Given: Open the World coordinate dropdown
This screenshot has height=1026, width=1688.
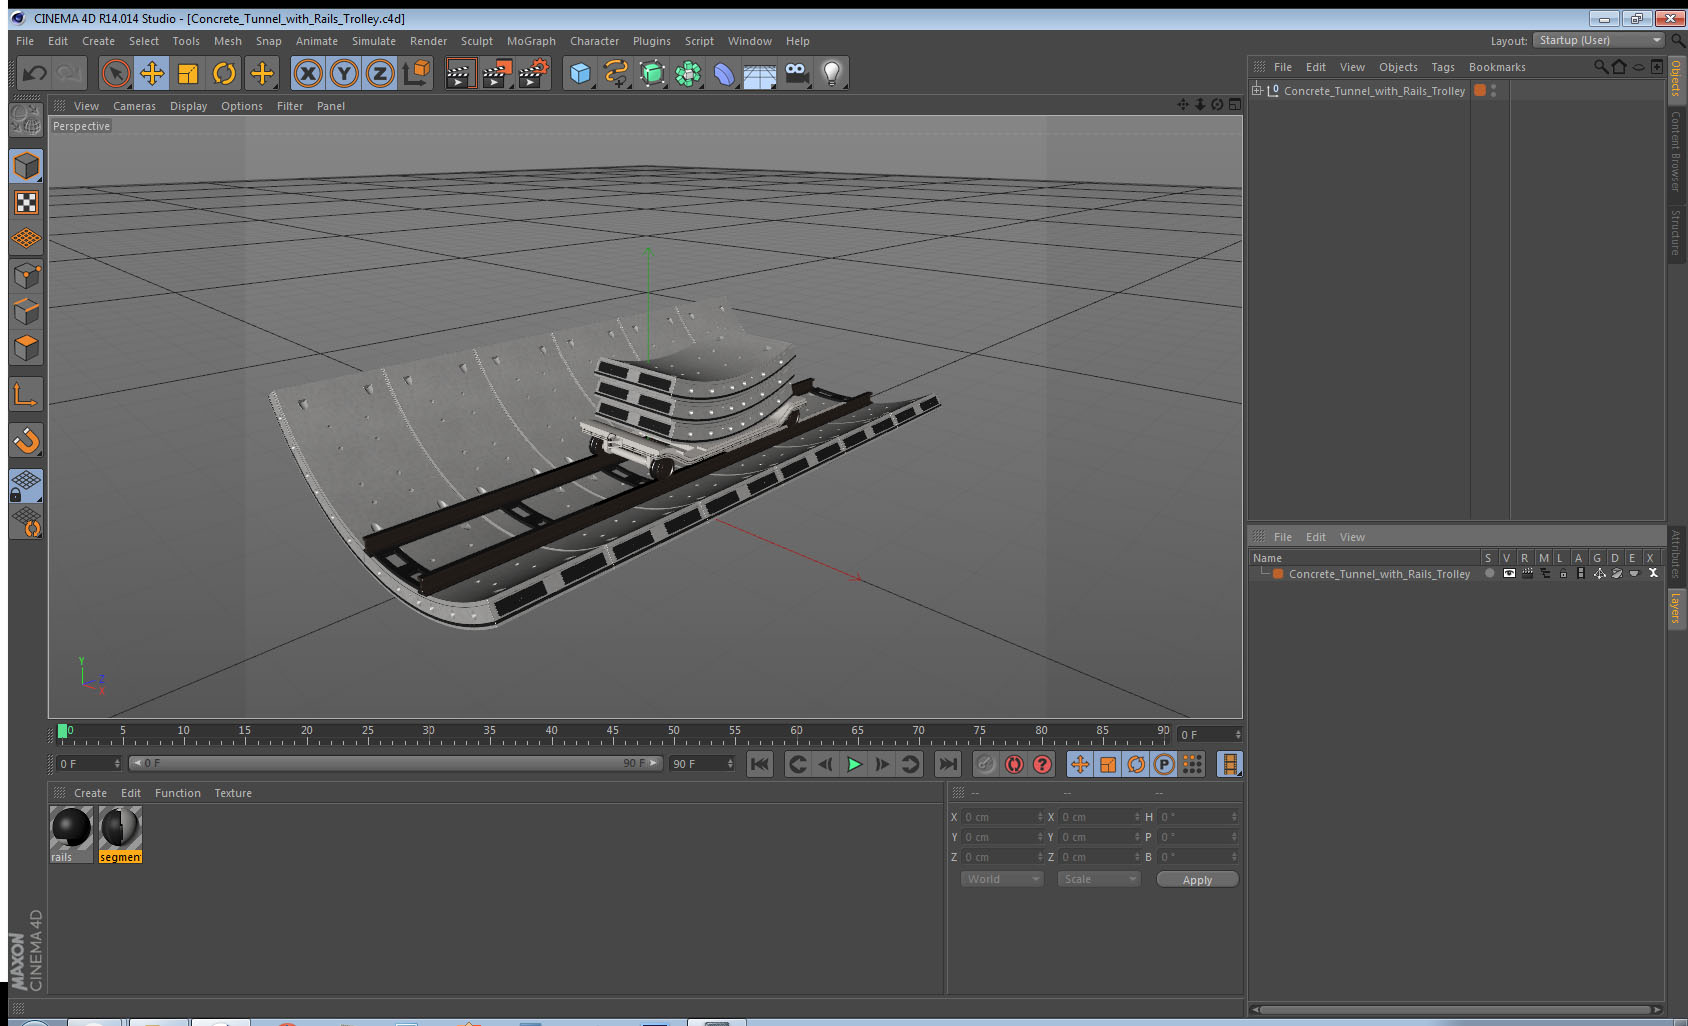Looking at the screenshot, I should coord(1002,879).
